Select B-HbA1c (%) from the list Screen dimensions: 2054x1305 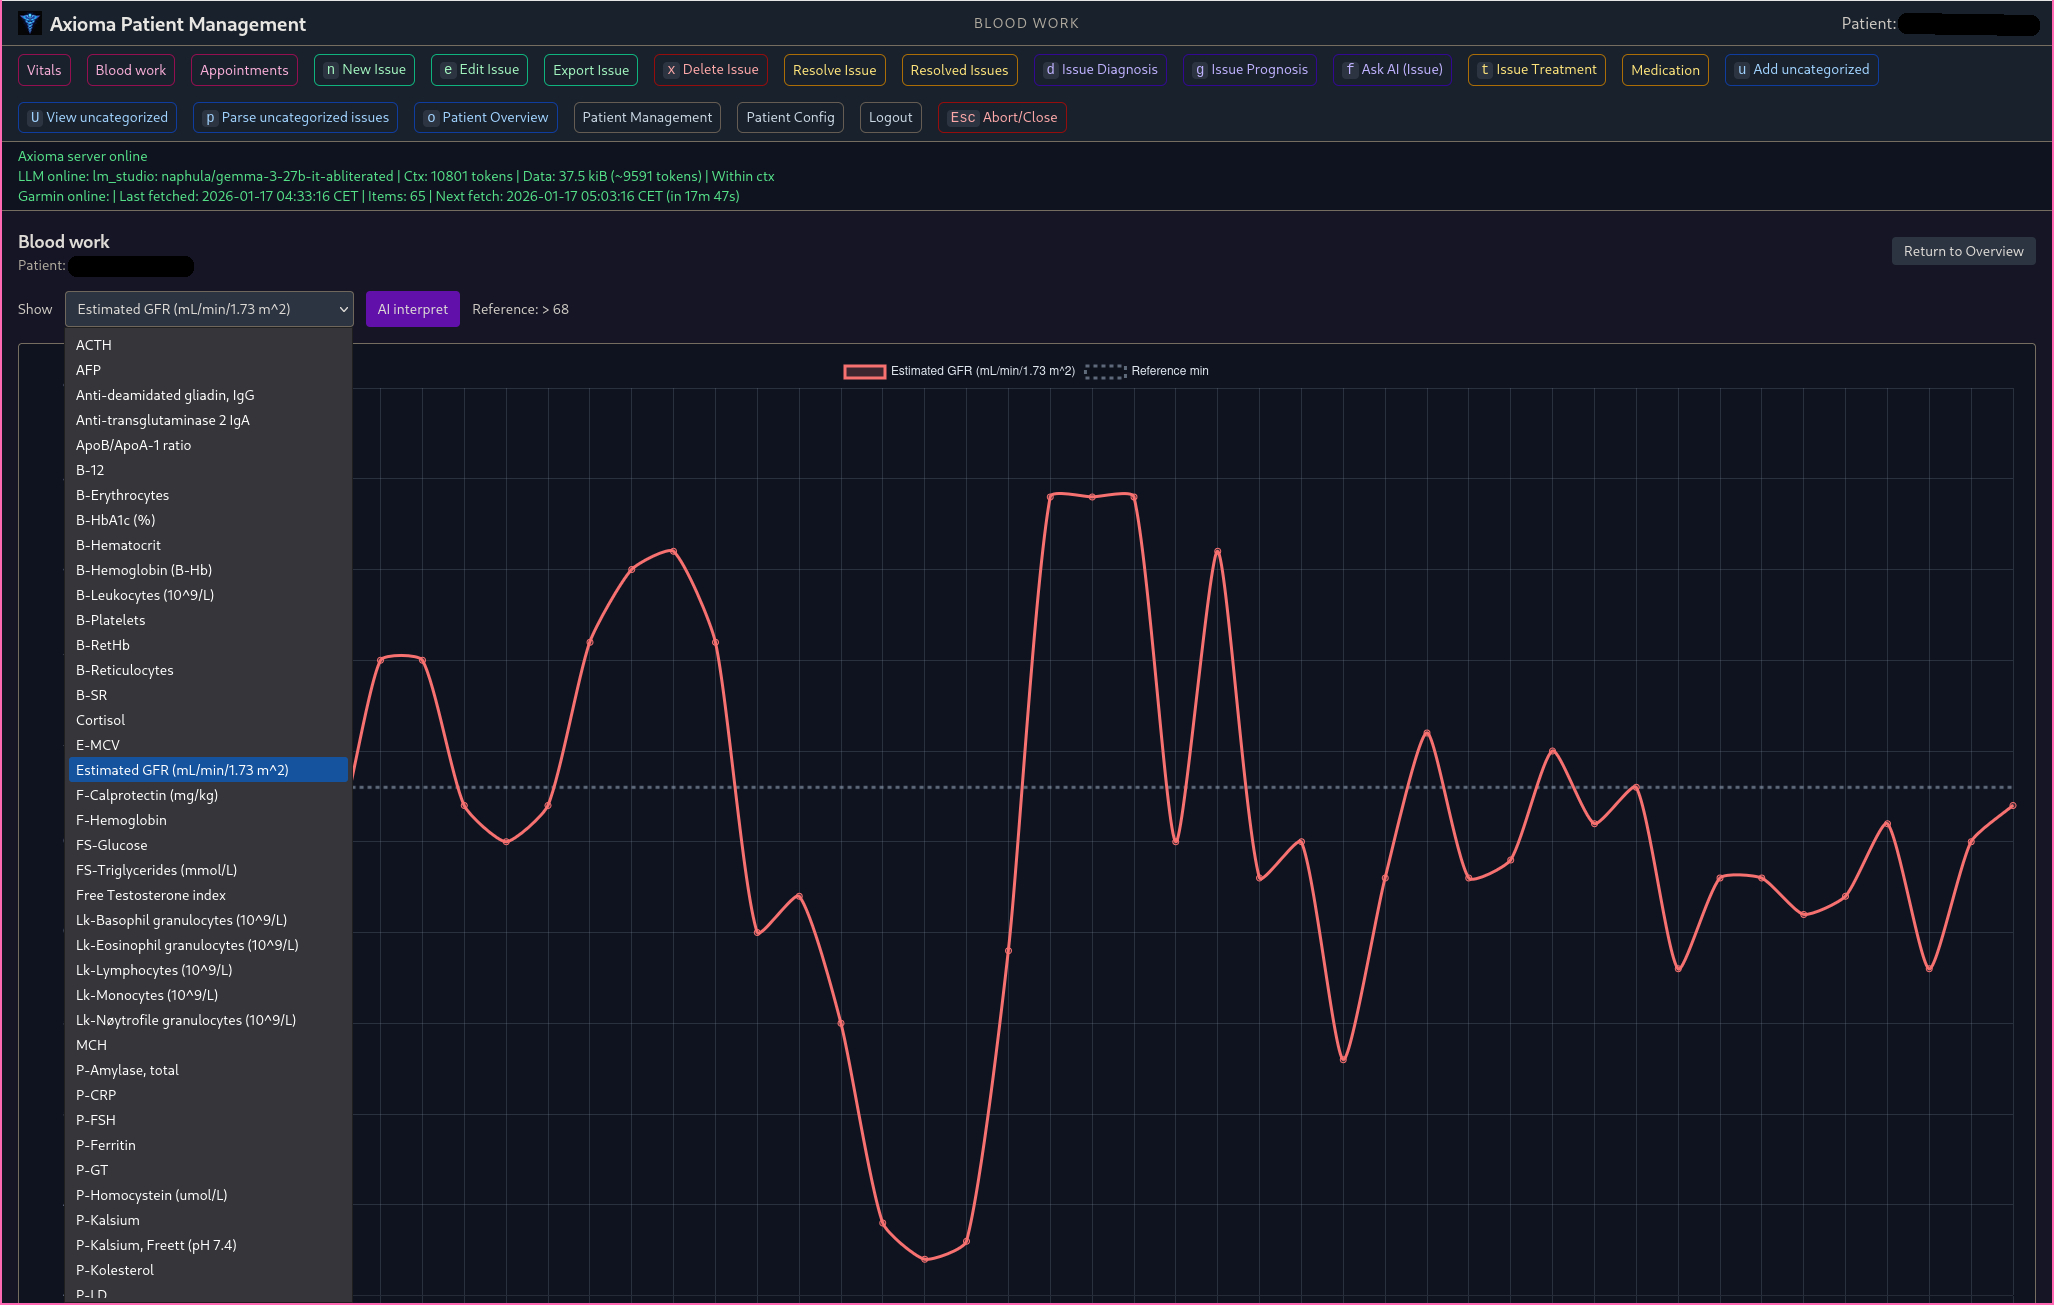tap(115, 520)
